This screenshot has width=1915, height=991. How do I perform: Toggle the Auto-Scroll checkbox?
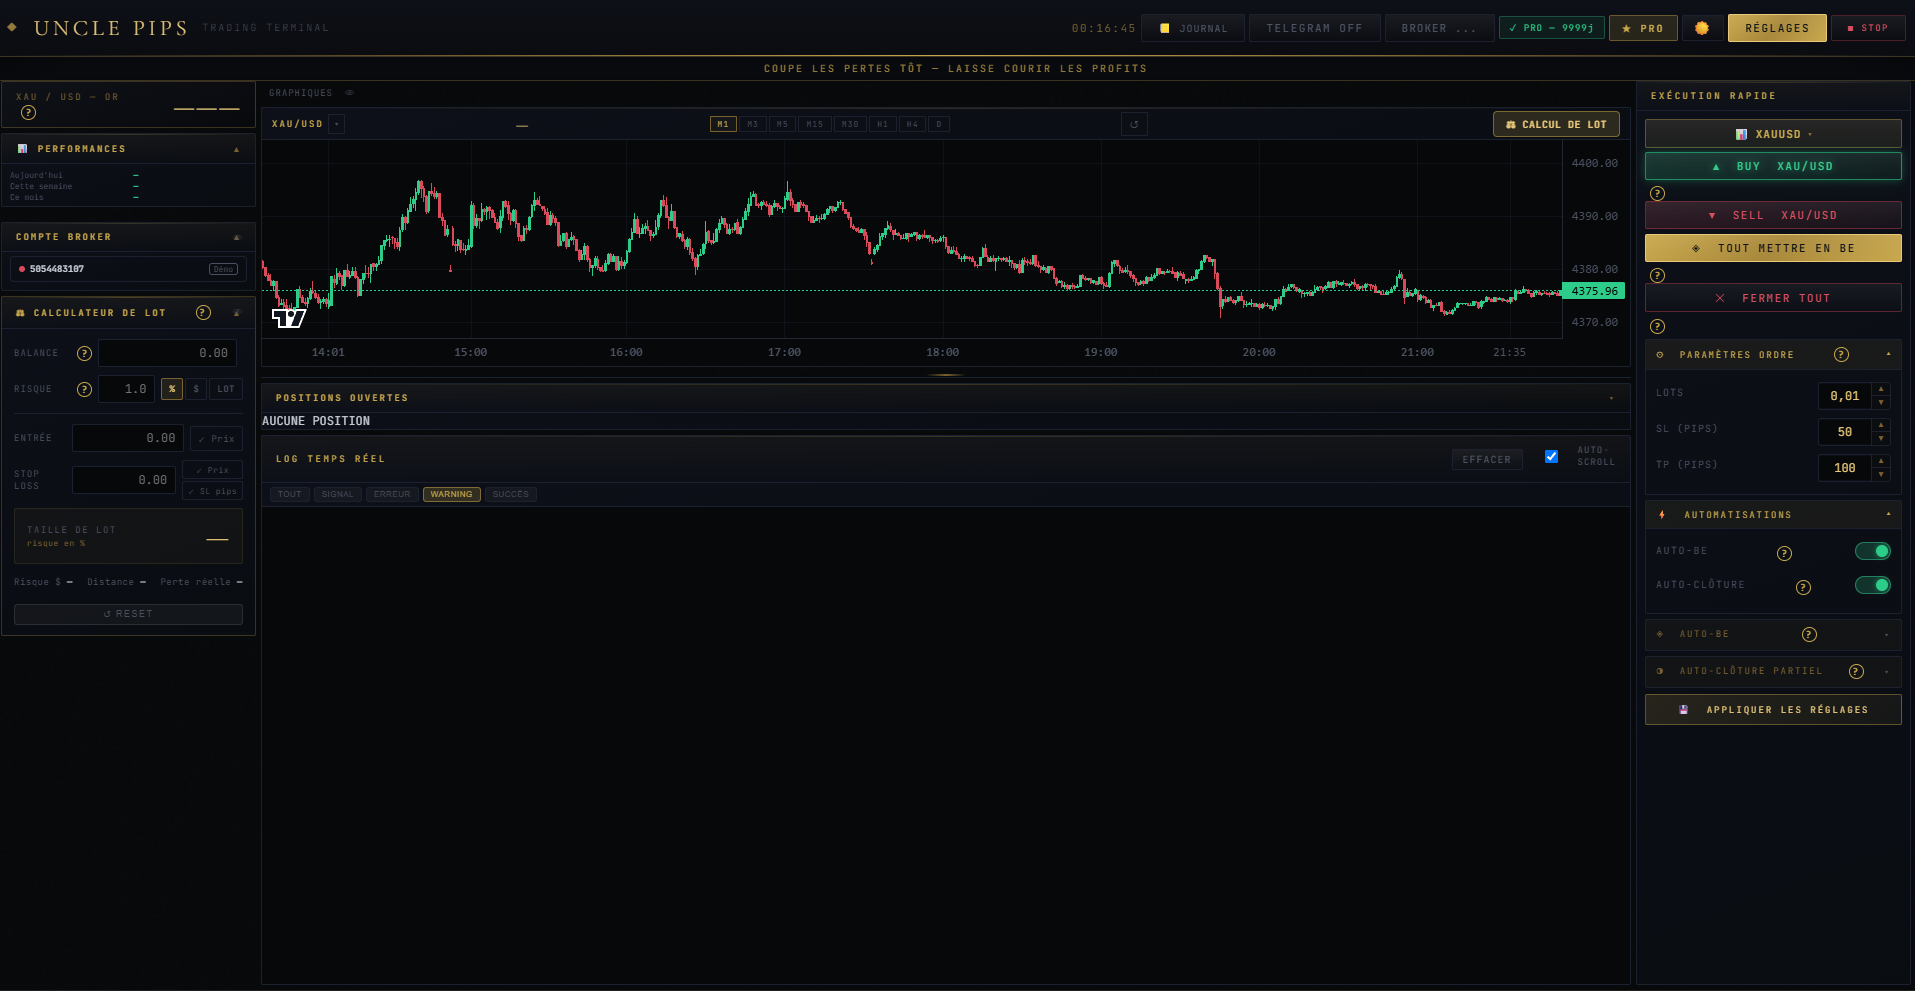point(1551,457)
